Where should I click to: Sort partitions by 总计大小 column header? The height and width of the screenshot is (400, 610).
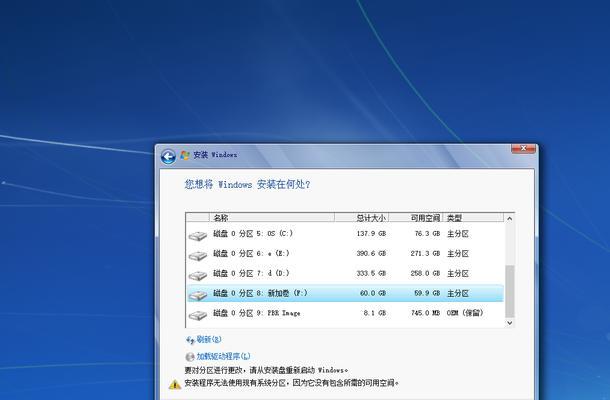(370, 217)
